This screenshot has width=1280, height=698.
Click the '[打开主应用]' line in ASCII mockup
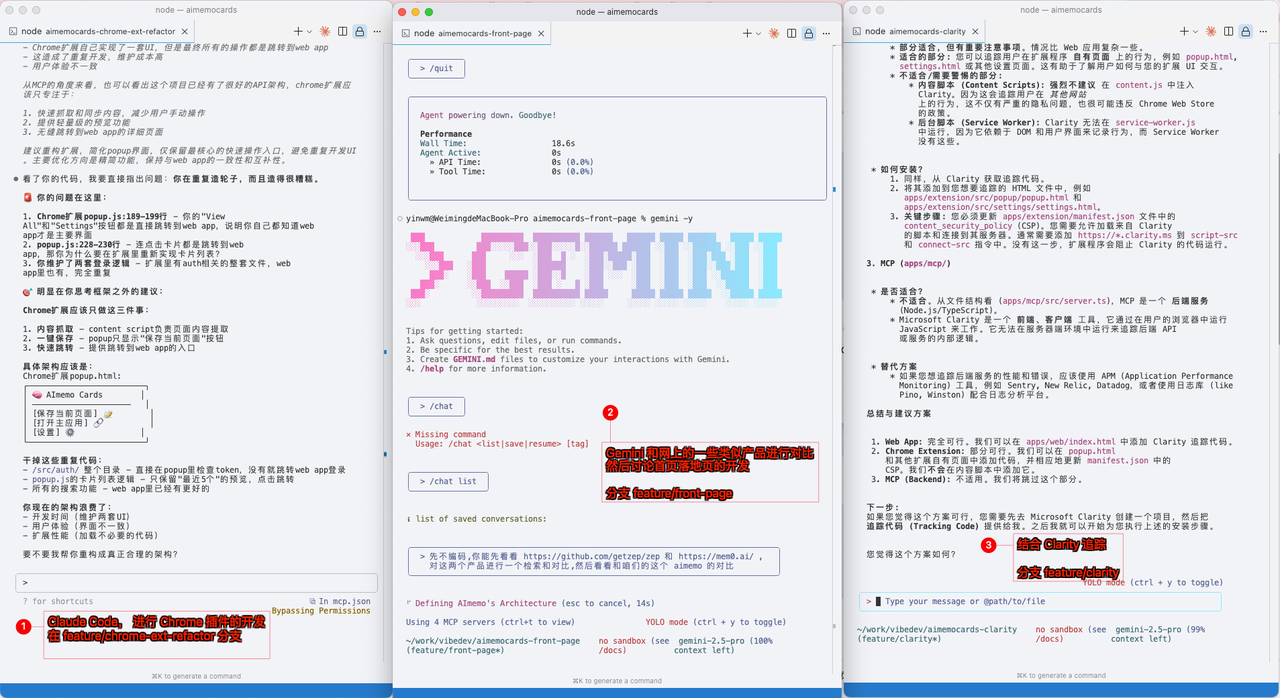62,422
